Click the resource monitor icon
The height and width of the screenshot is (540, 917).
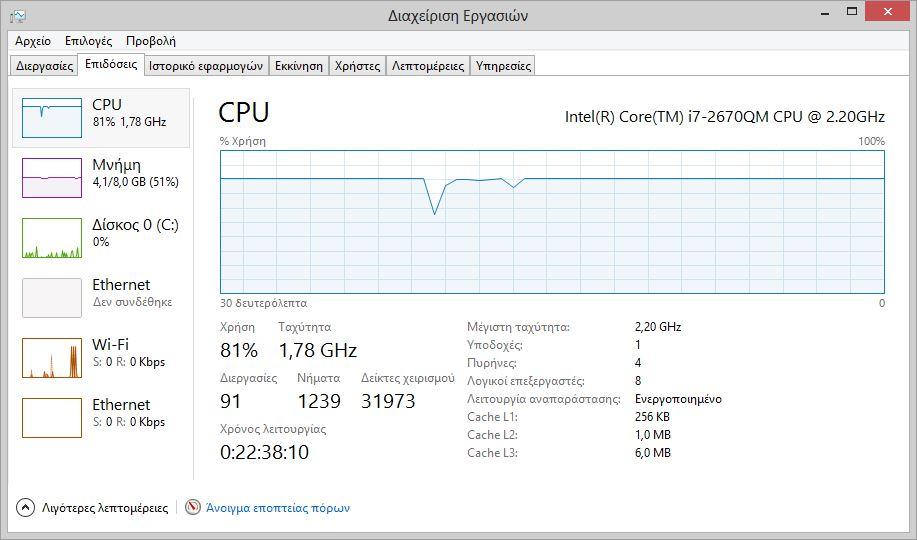click(x=193, y=507)
